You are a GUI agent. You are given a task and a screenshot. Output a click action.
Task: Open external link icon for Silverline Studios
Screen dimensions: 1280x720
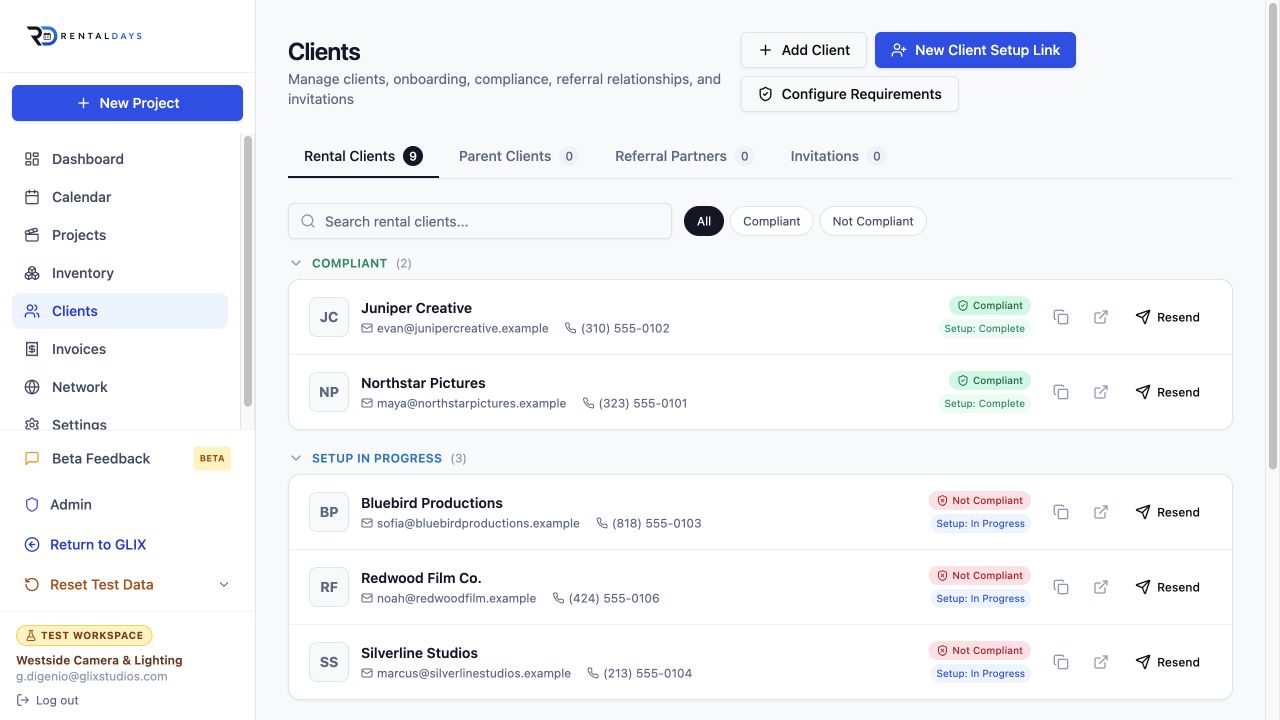(1101, 662)
